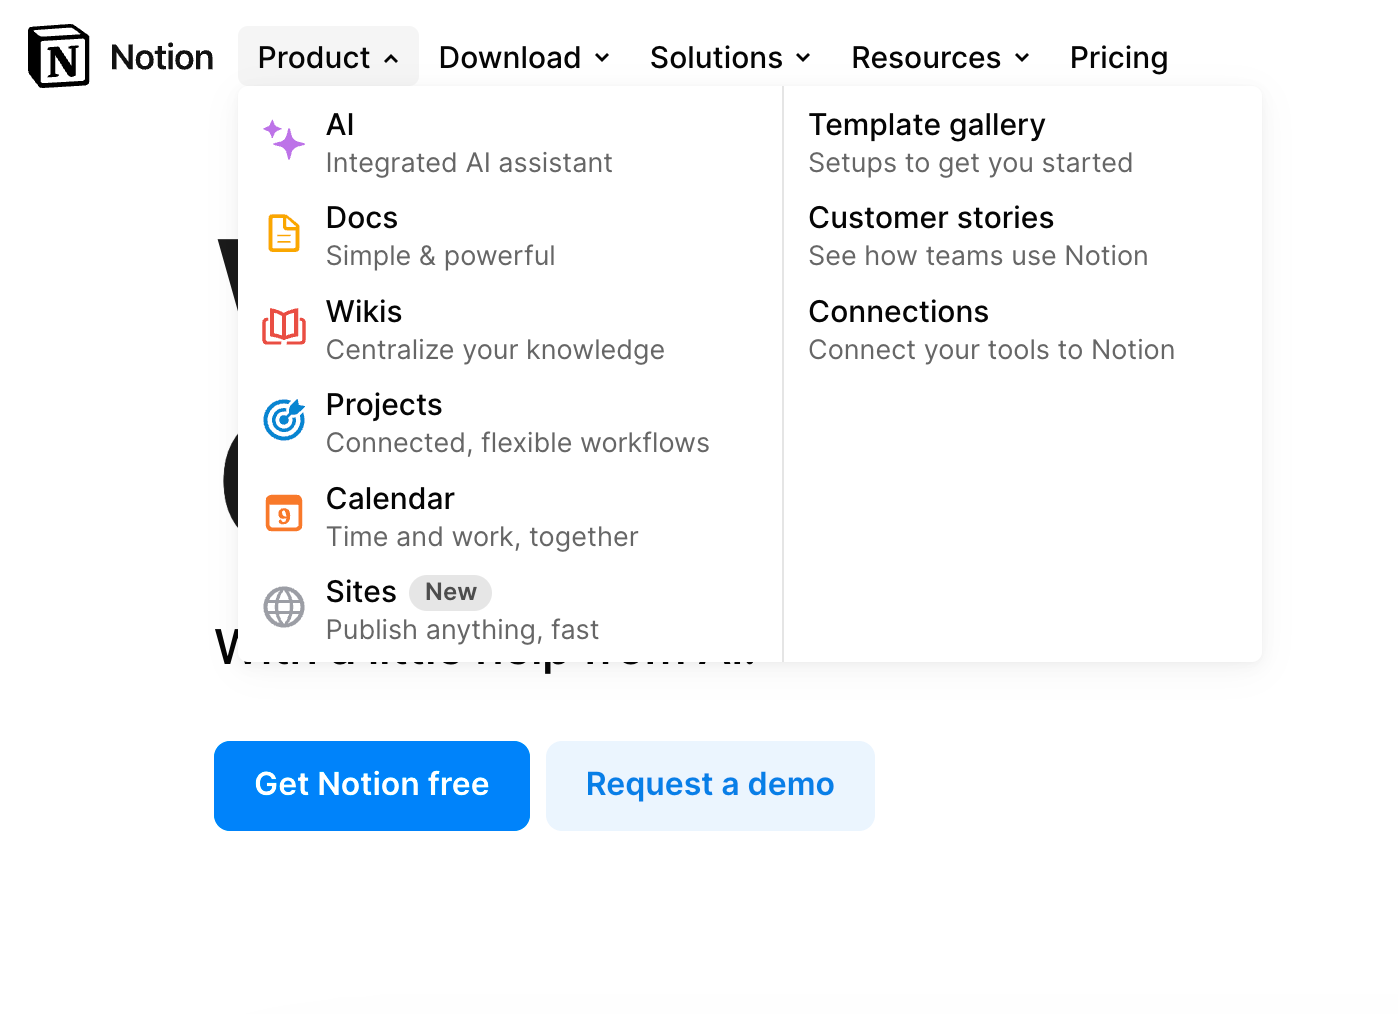Click the yellow Docs page icon
The image size is (1398, 1014).
pyautogui.click(x=284, y=233)
